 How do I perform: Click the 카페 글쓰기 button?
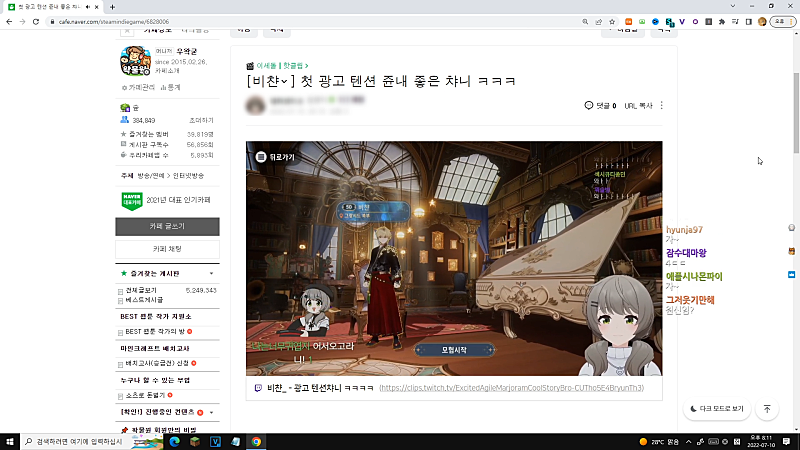click(167, 227)
